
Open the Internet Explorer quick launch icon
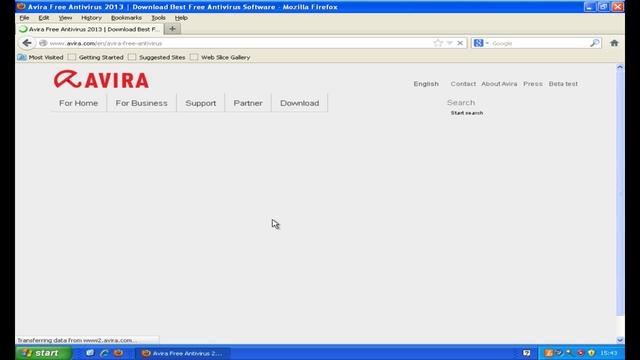click(x=104, y=353)
